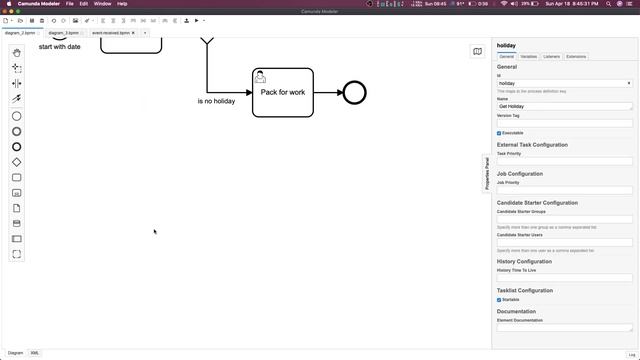
Task: Open the start instance dropdown arrow
Action: [x=204, y=20]
